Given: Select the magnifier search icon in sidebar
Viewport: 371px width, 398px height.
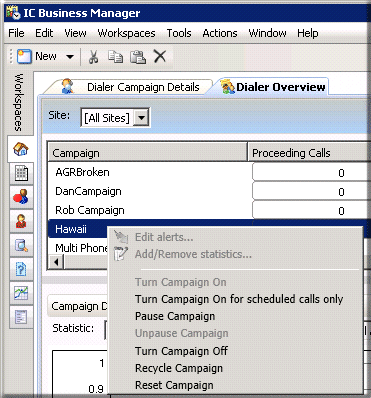Looking at the screenshot, I should [x=21, y=245].
